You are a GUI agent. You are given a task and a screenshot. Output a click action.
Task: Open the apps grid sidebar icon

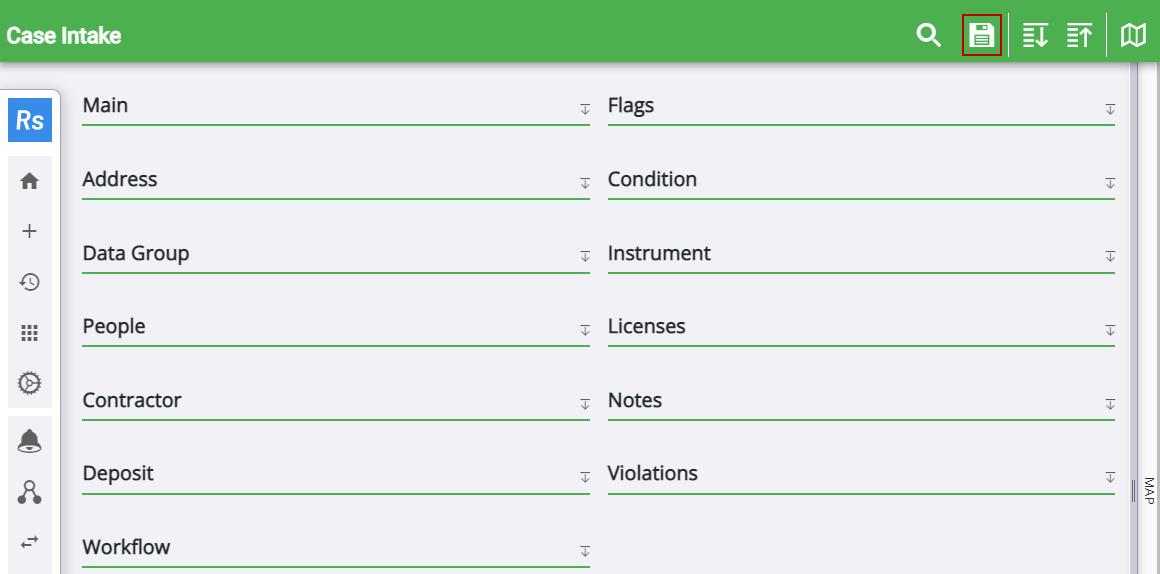pyautogui.click(x=30, y=333)
